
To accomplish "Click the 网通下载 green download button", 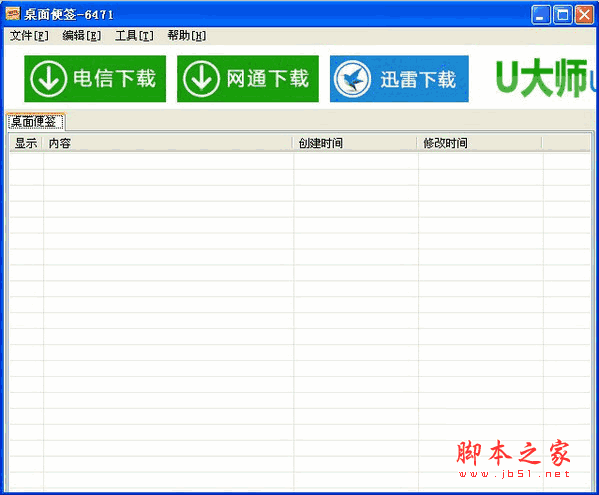I will point(248,79).
